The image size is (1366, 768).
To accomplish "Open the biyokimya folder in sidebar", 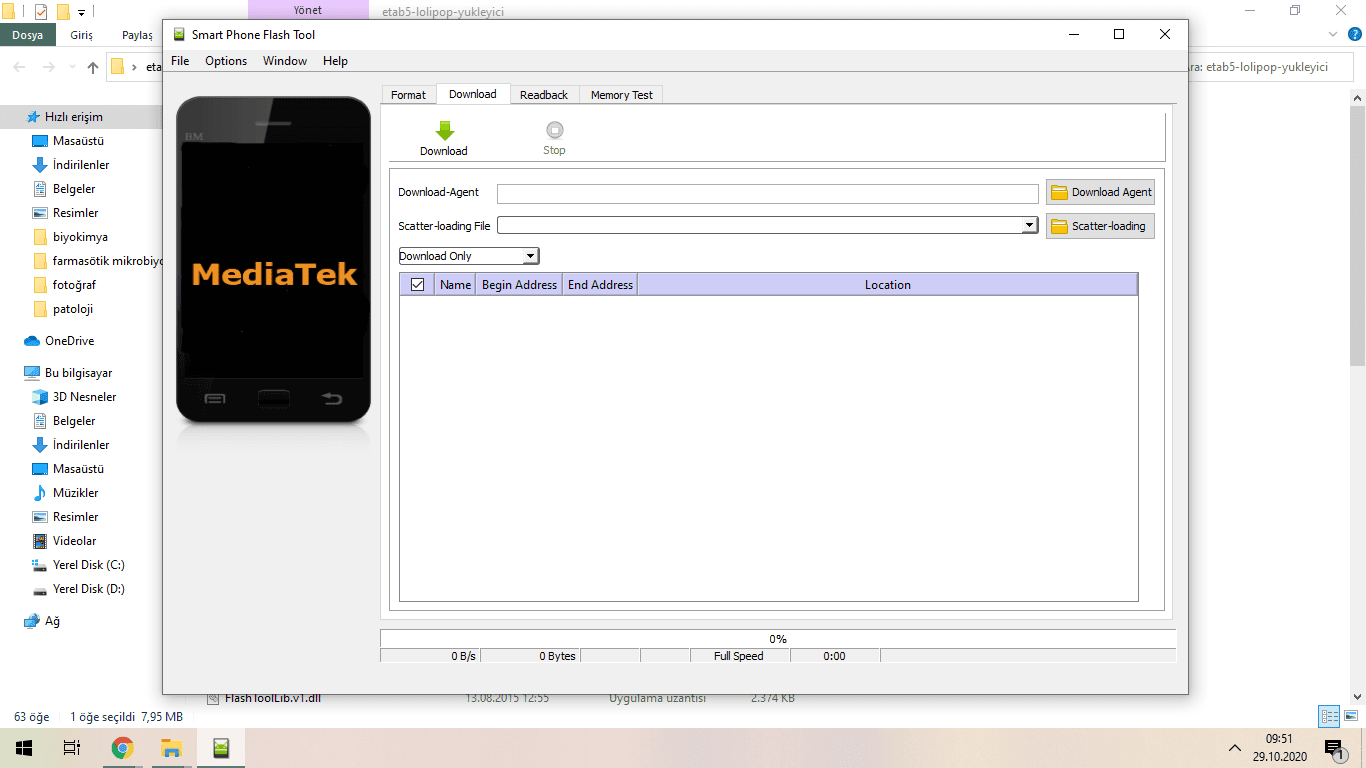I will coord(80,237).
